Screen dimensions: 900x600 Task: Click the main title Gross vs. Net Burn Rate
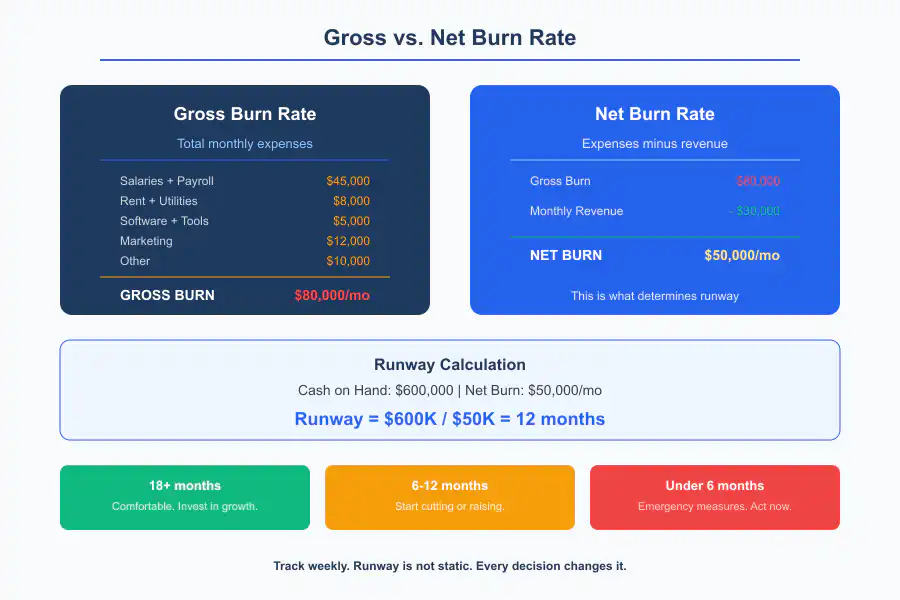point(450,38)
